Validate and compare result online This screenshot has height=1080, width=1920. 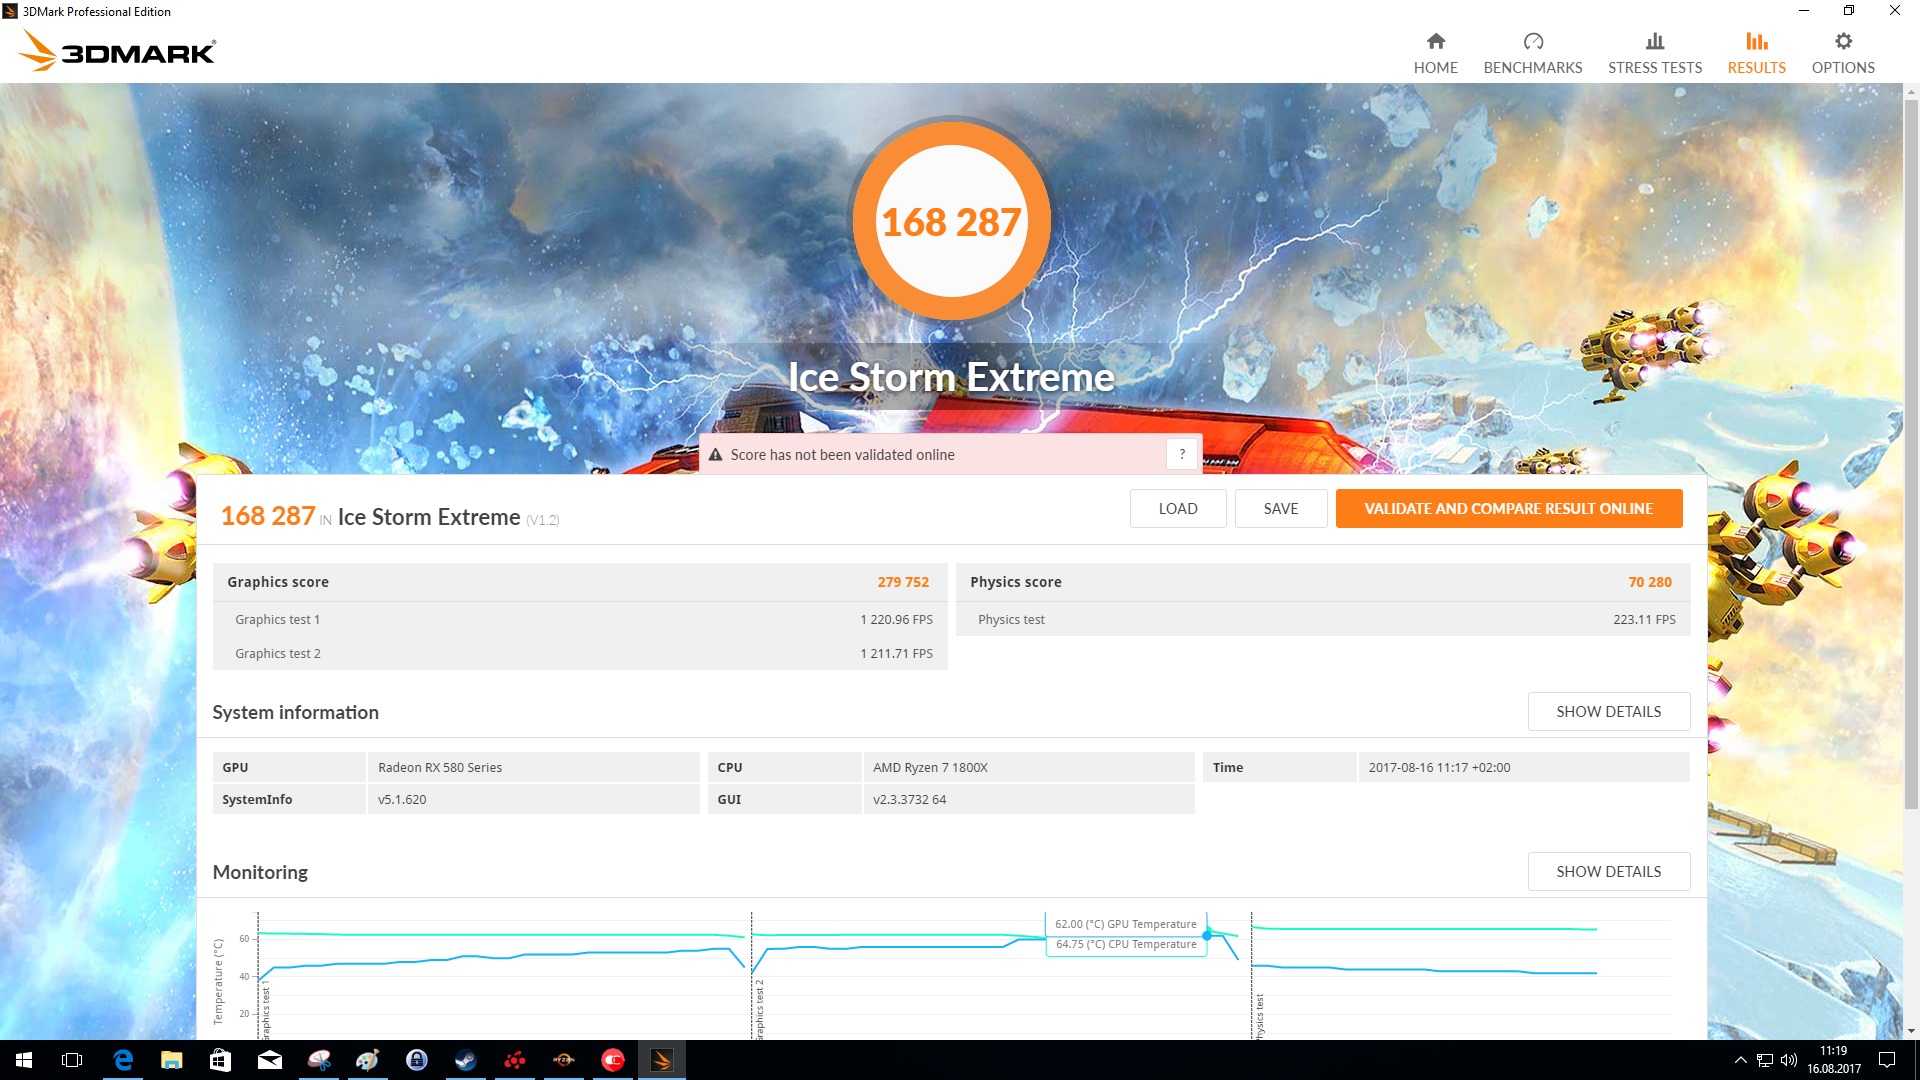(1508, 508)
